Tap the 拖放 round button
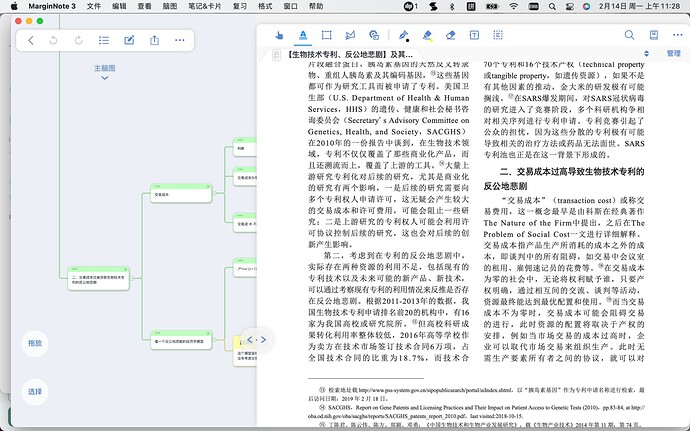The image size is (690, 431). point(35,343)
